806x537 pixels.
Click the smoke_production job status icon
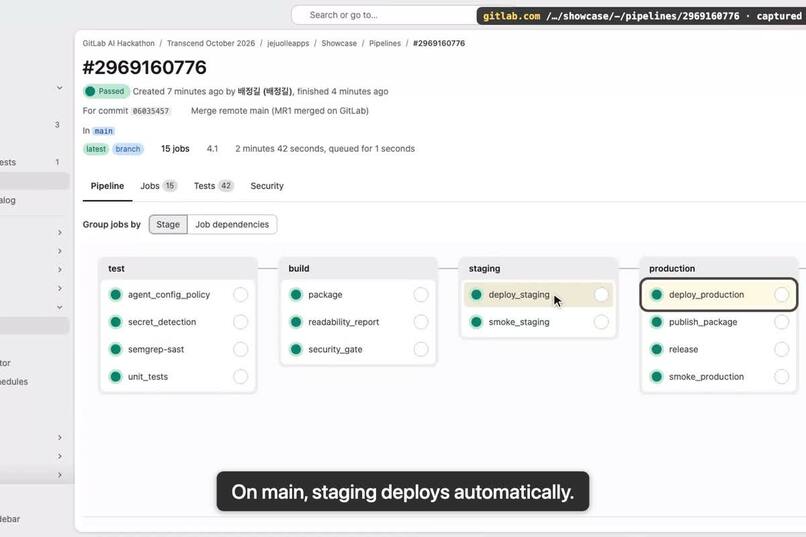coord(656,376)
